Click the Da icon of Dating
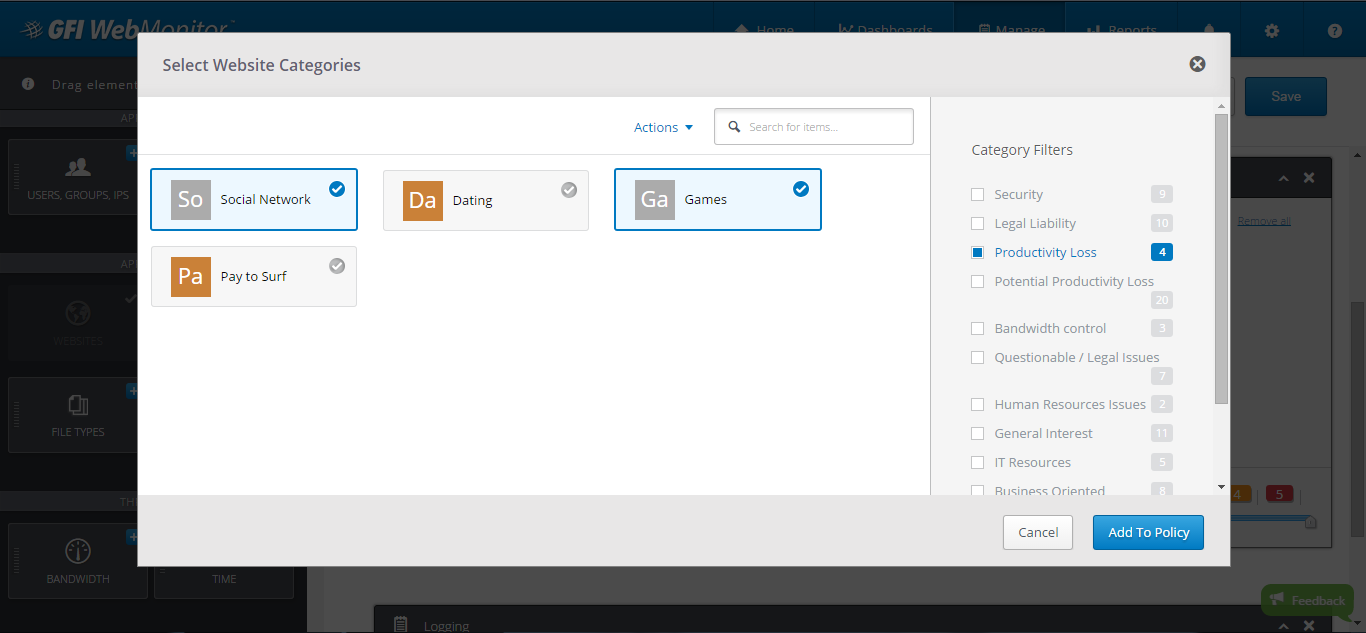The image size is (1366, 633). [x=423, y=200]
